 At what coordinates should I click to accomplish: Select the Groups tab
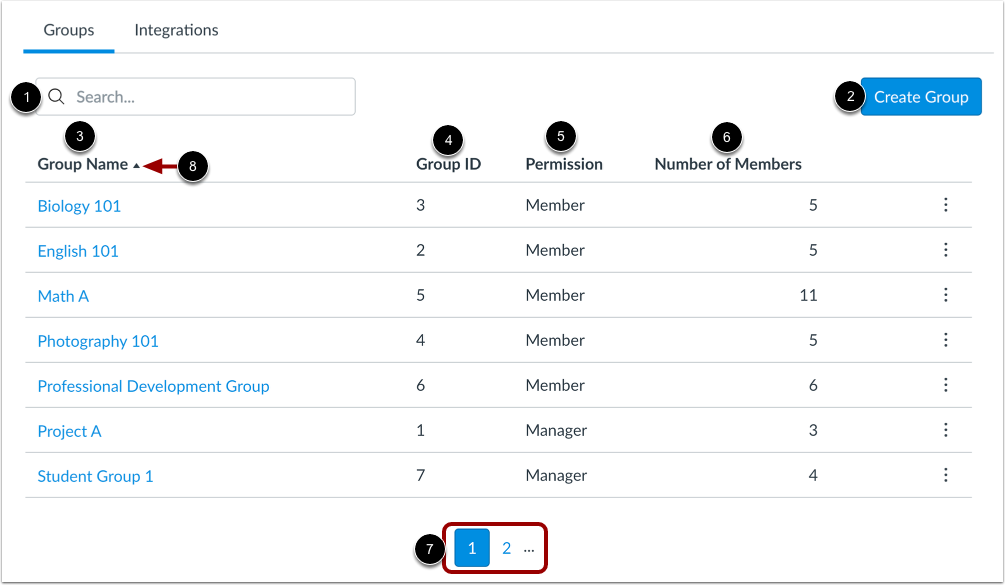click(68, 30)
